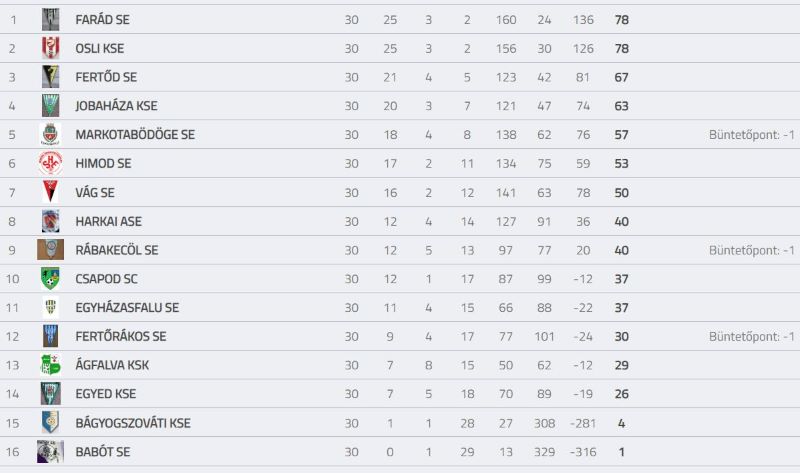Click Büntetőpont note in Markotabödöge row
The image size is (800, 473).
[x=752, y=135]
